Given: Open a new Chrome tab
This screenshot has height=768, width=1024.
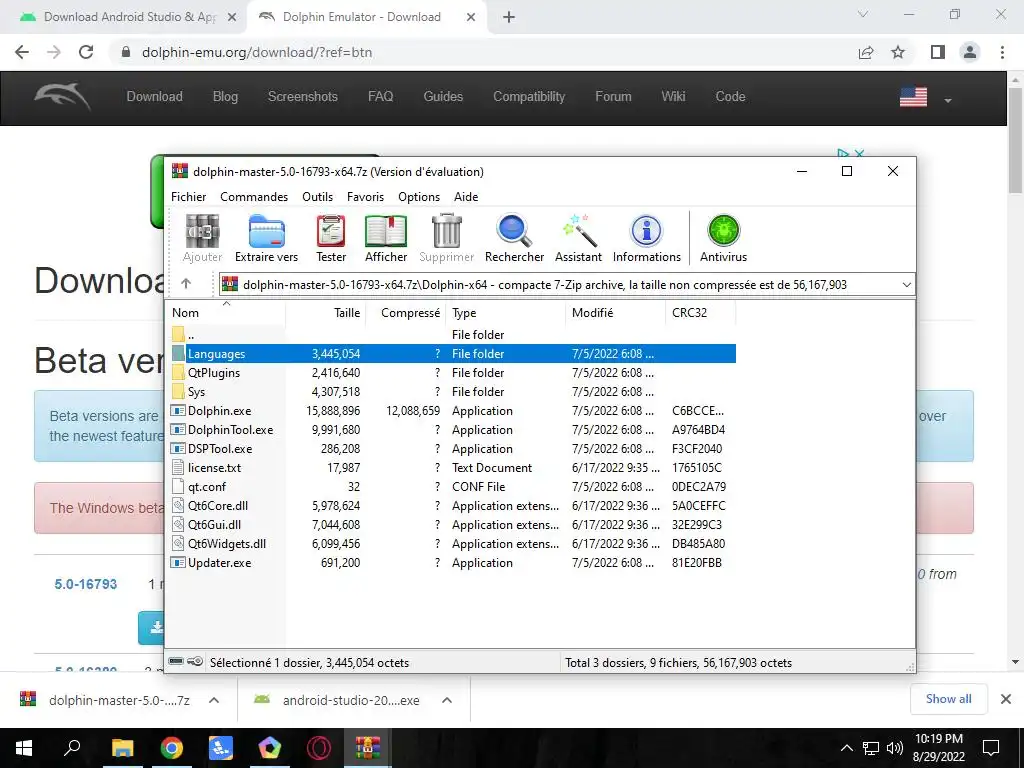Looking at the screenshot, I should pos(509,17).
